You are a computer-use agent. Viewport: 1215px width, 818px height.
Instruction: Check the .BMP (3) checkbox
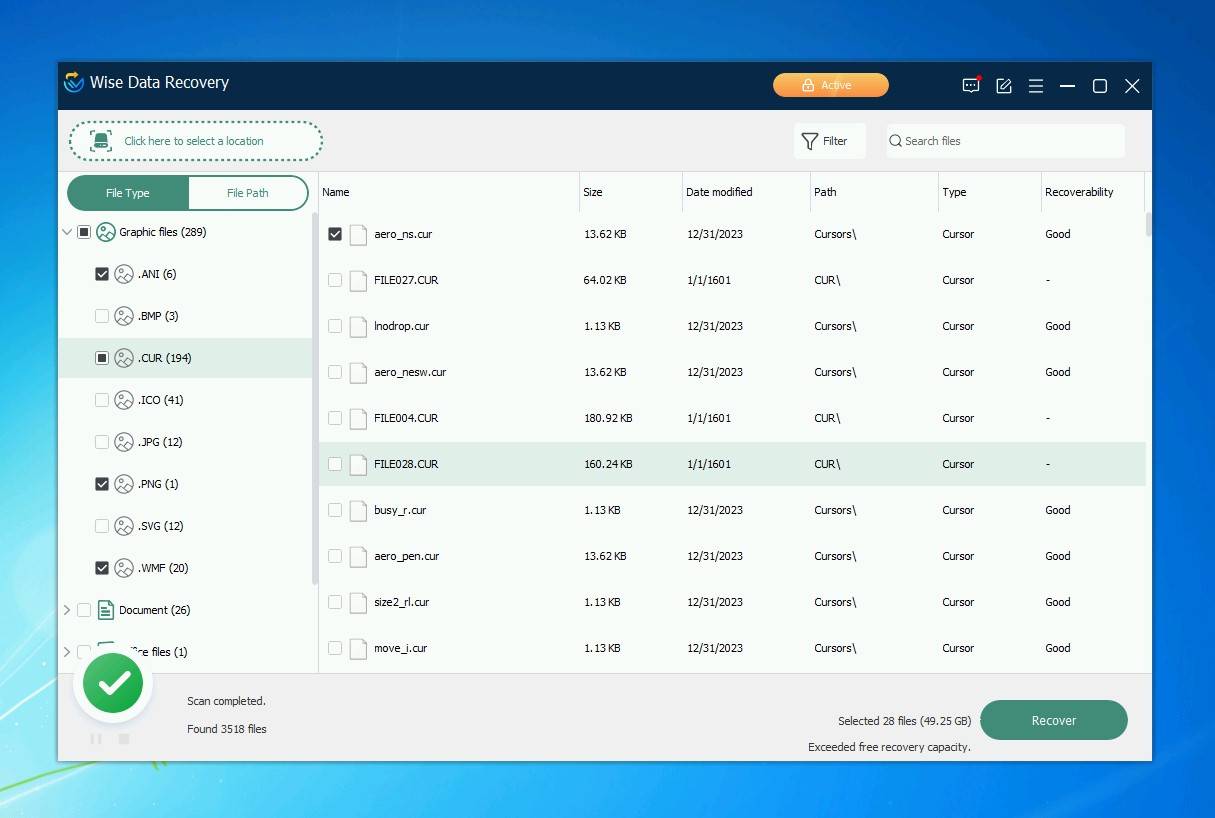click(x=102, y=316)
